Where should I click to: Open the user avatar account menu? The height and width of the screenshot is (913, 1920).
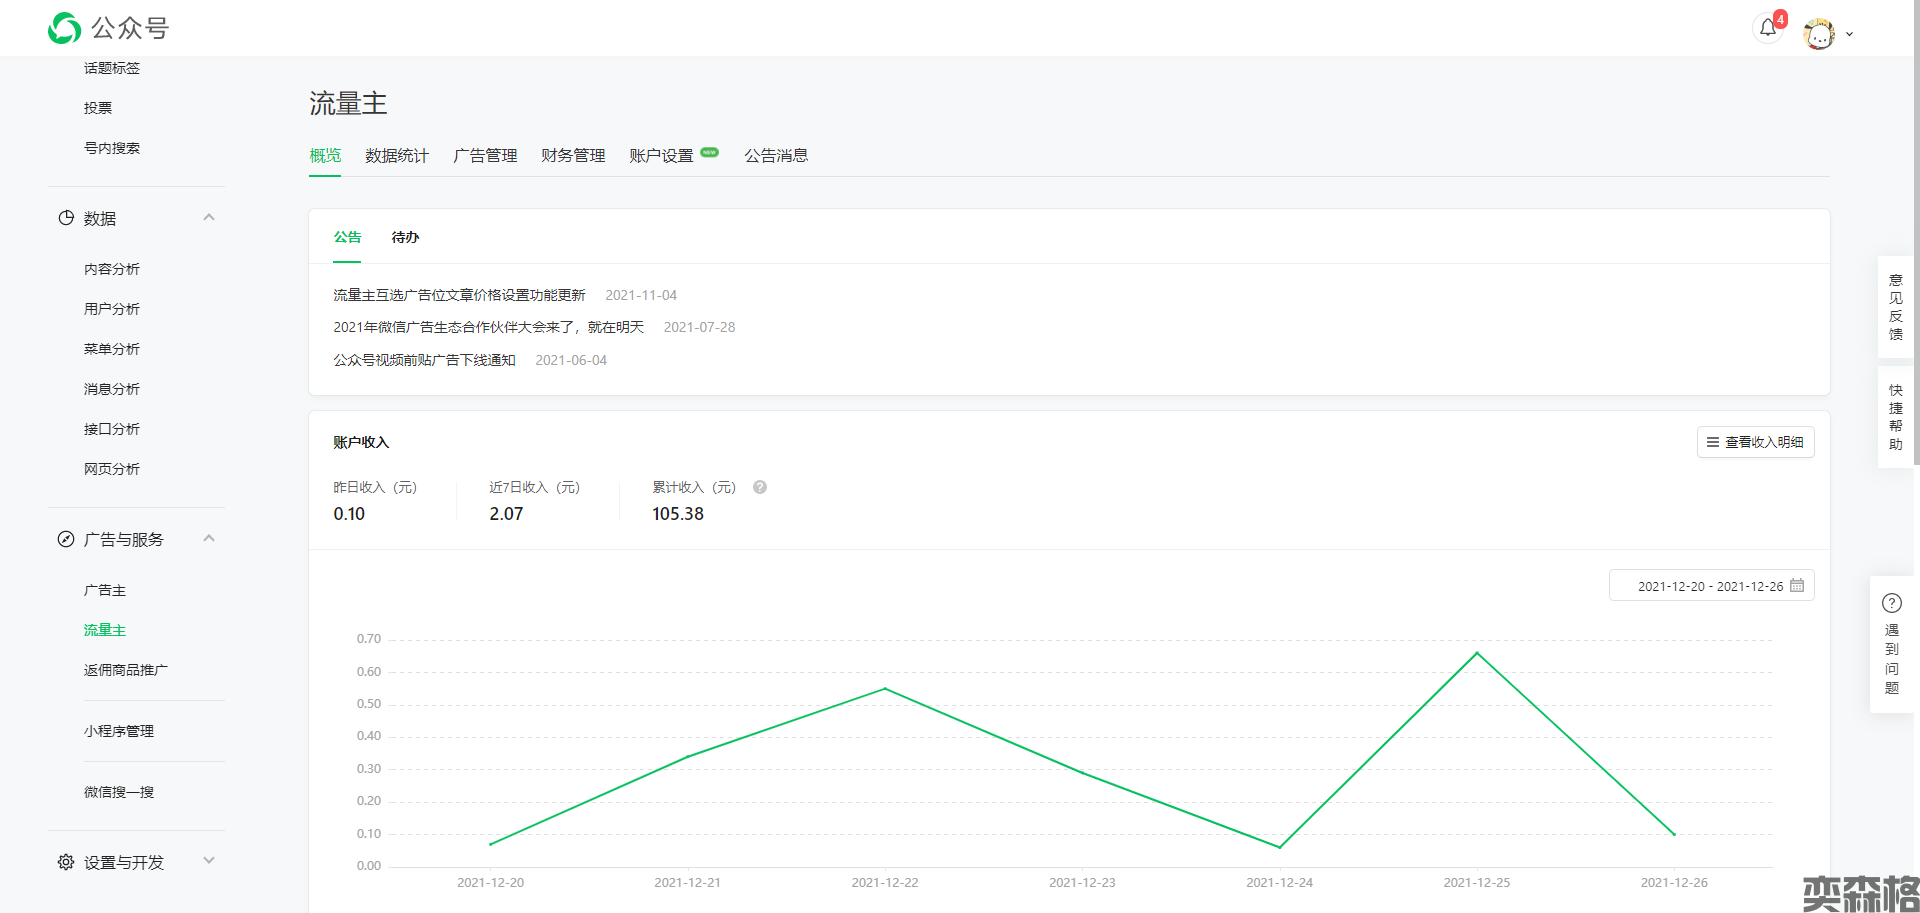click(1819, 34)
